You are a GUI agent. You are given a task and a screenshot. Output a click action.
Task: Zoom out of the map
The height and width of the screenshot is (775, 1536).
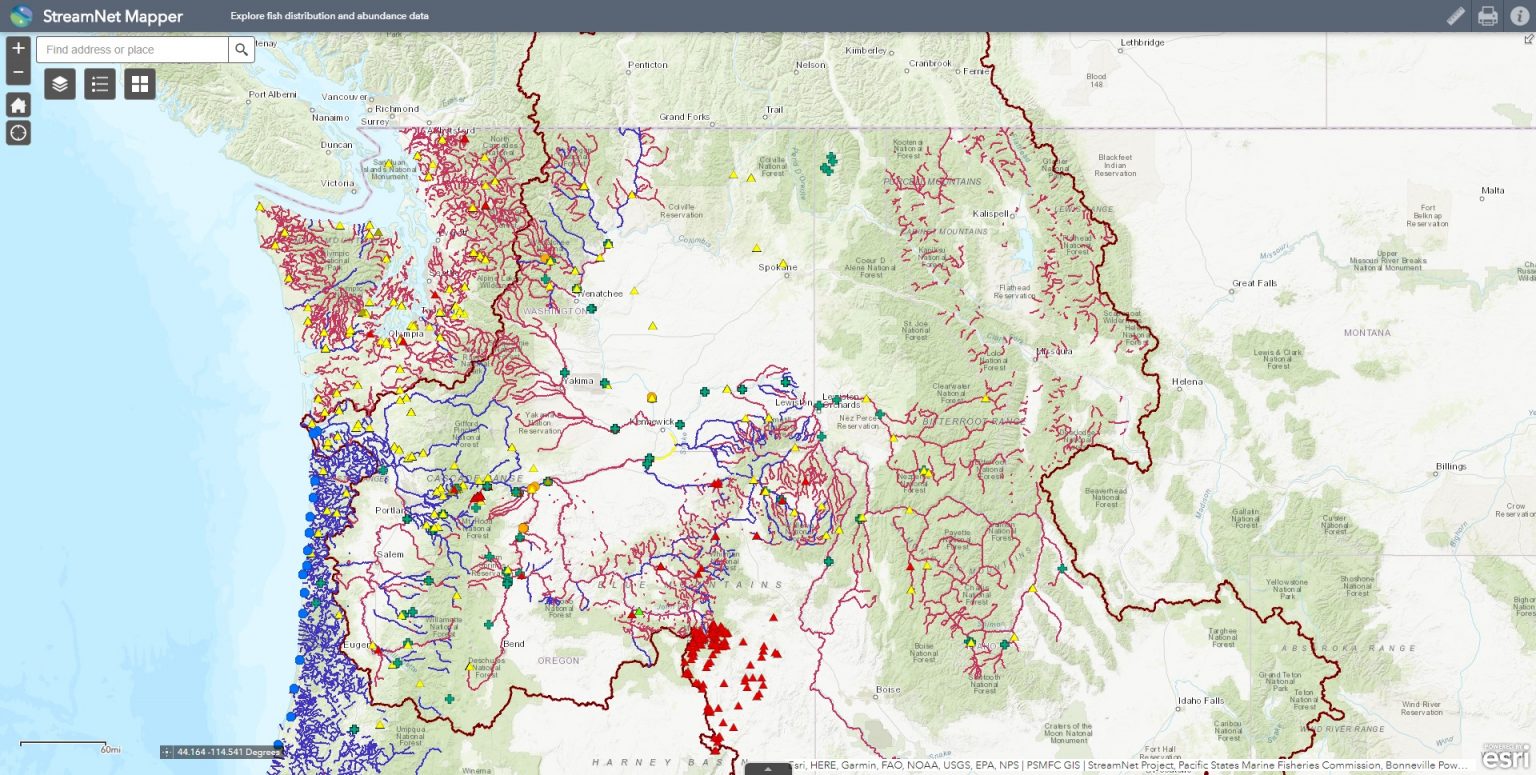click(x=18, y=71)
